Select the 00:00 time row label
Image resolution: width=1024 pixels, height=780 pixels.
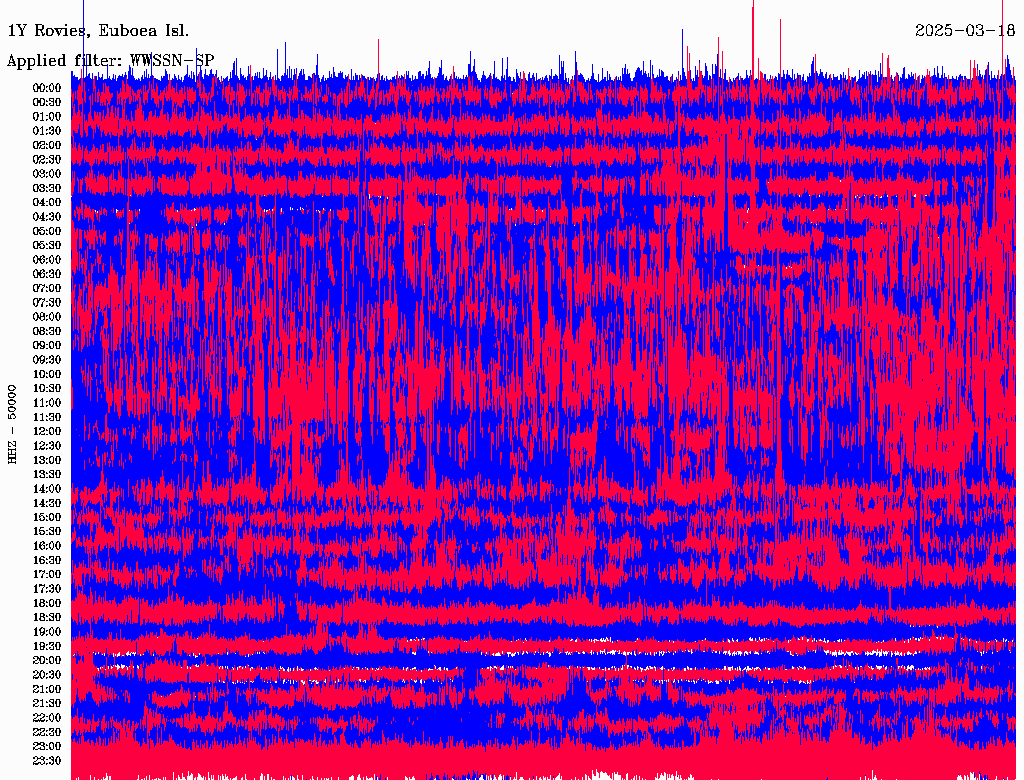click(x=47, y=88)
